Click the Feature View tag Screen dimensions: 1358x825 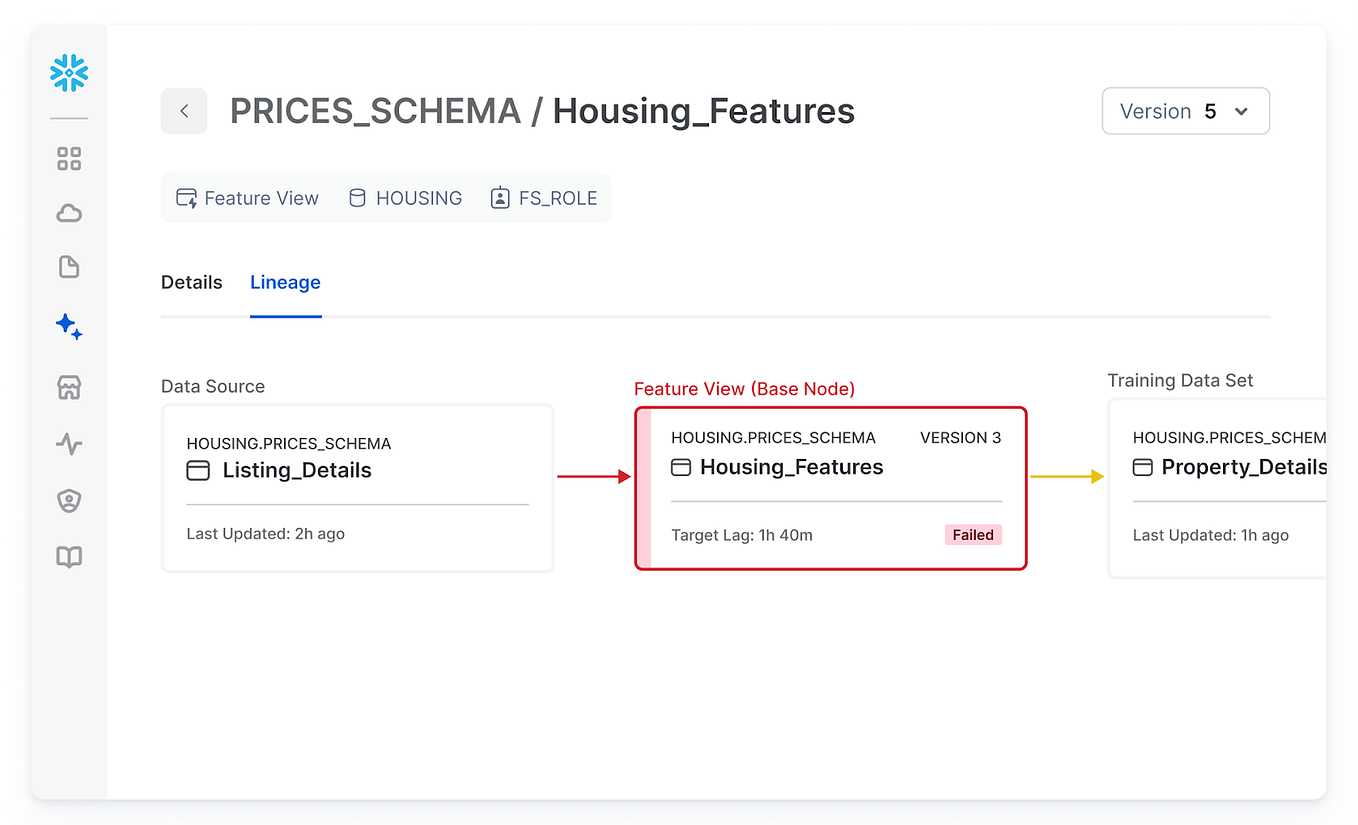point(248,198)
